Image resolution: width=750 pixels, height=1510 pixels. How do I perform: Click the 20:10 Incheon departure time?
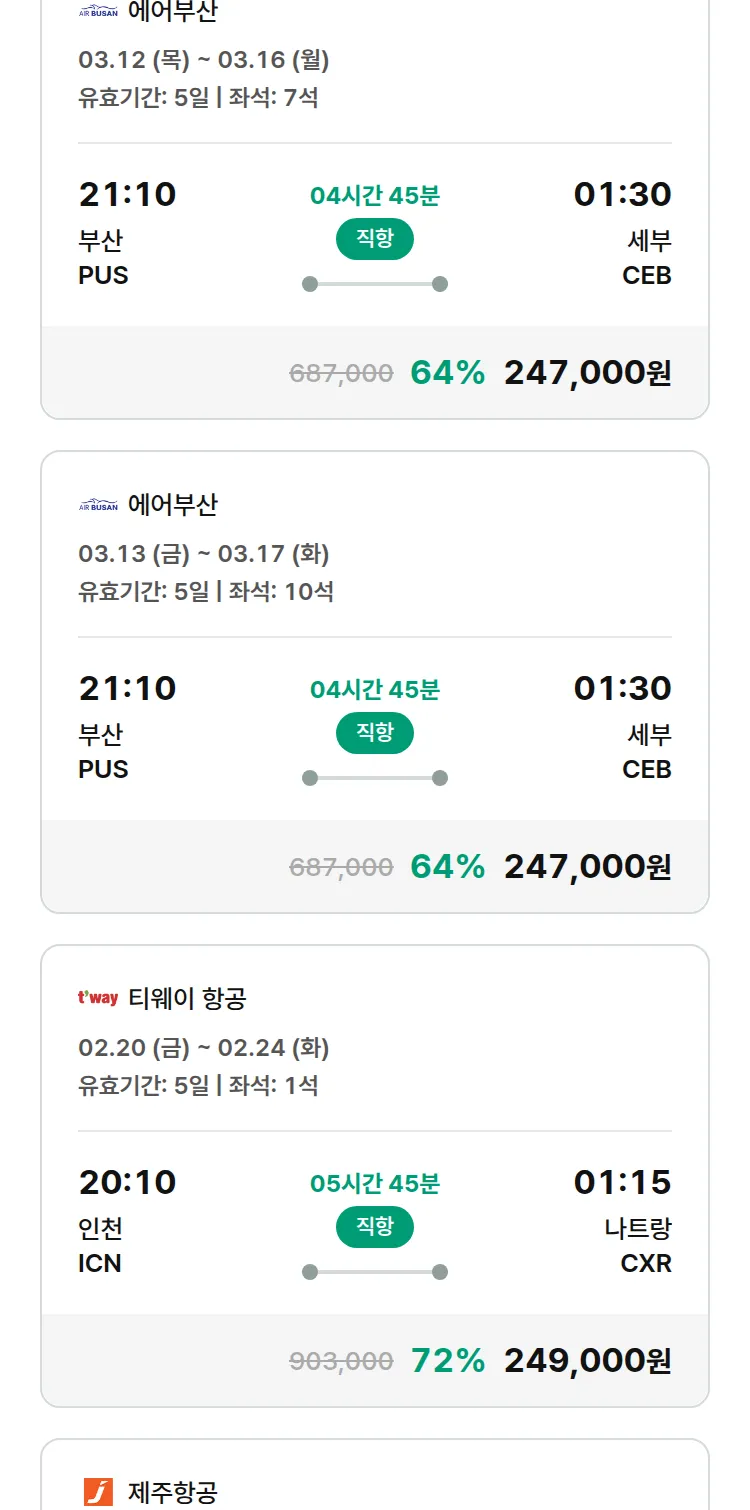click(127, 1182)
